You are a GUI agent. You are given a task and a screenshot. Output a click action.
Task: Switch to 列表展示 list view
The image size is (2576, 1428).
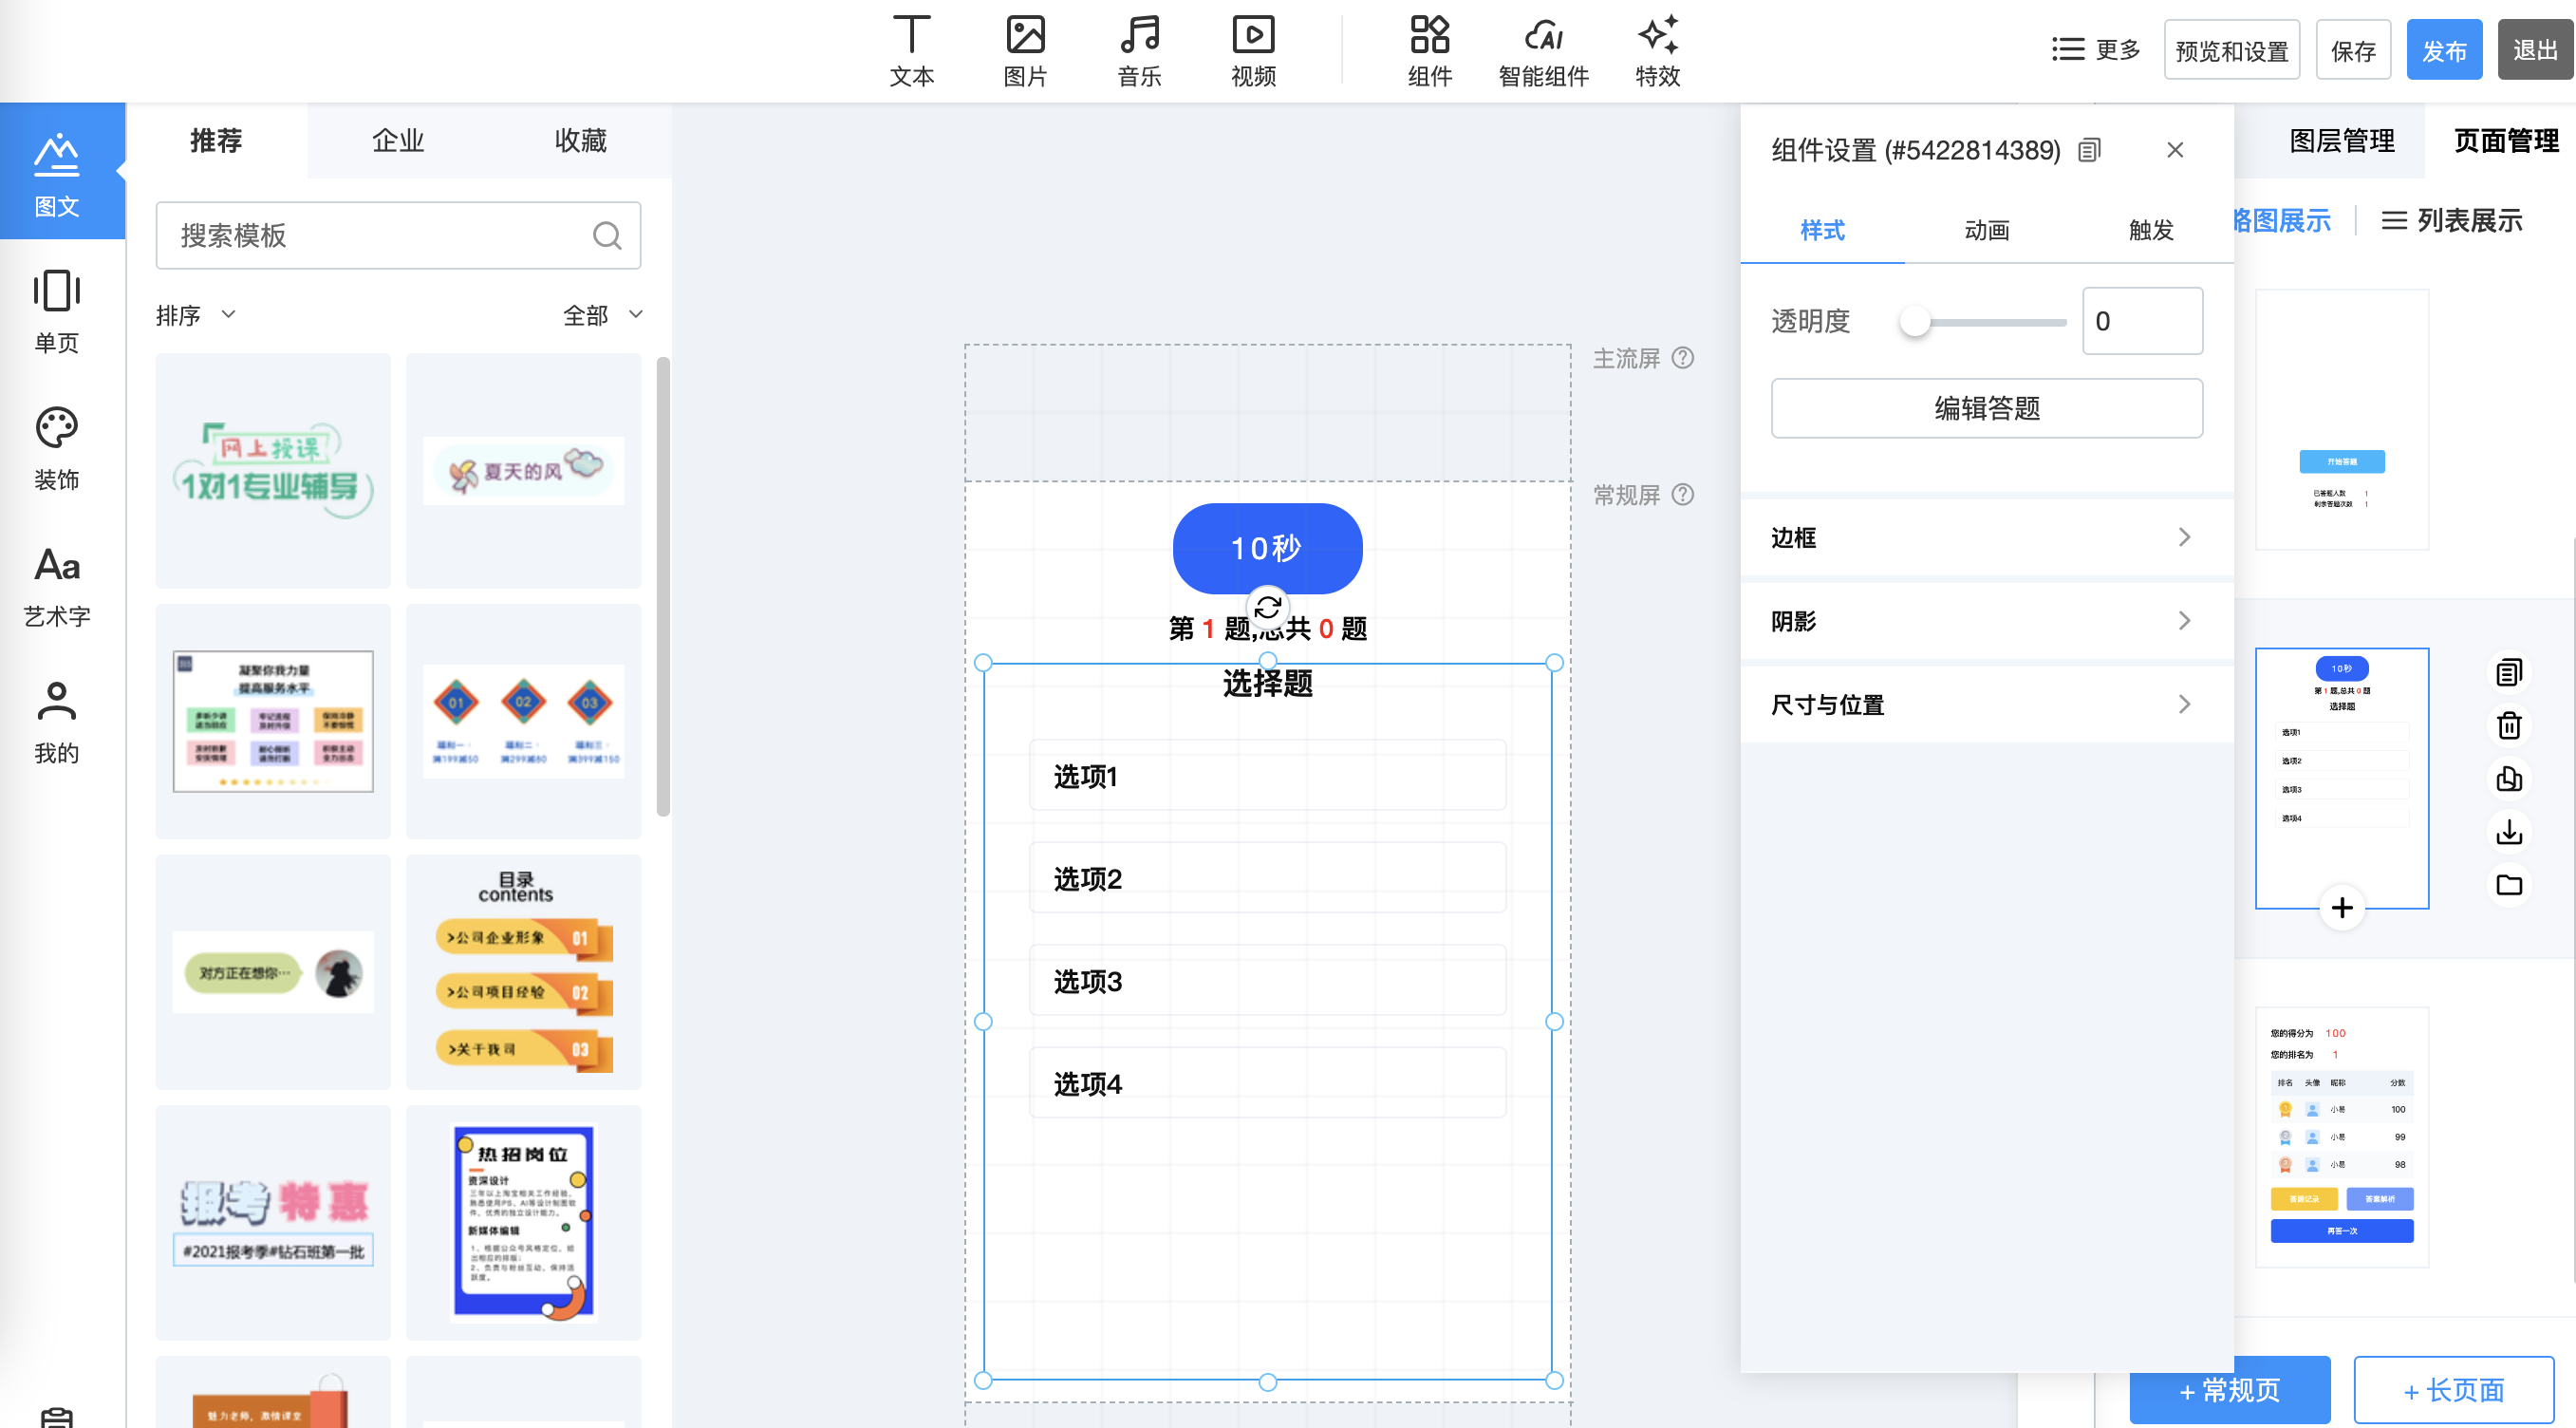2451,220
